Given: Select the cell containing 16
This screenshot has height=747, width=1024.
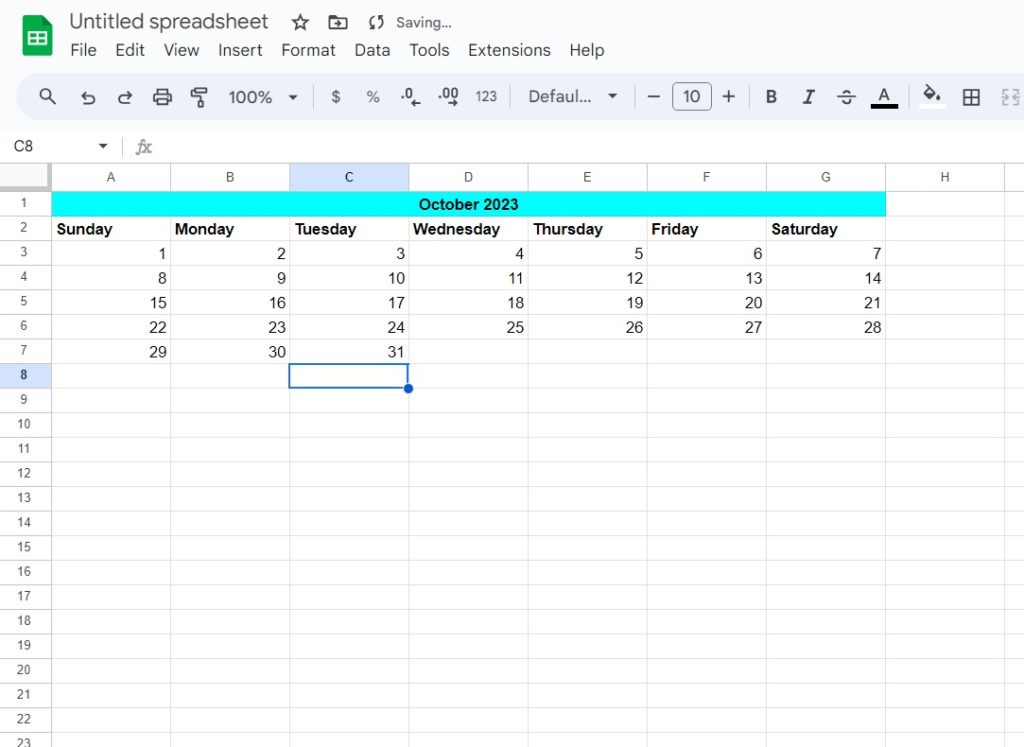Looking at the screenshot, I should point(230,302).
